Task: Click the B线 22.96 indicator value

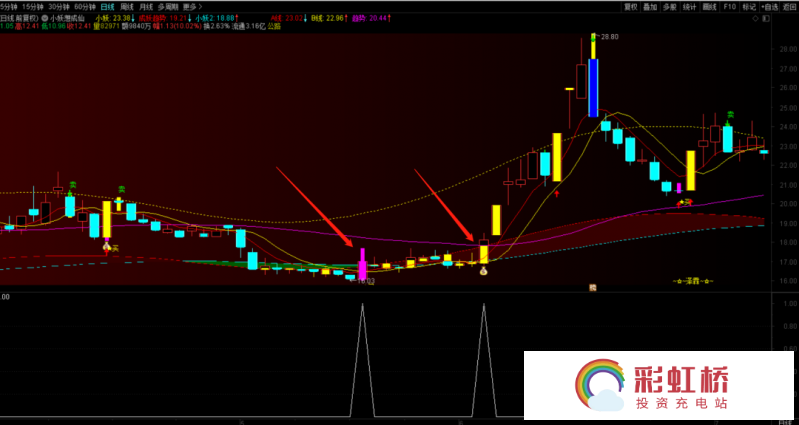Action: 329,18
